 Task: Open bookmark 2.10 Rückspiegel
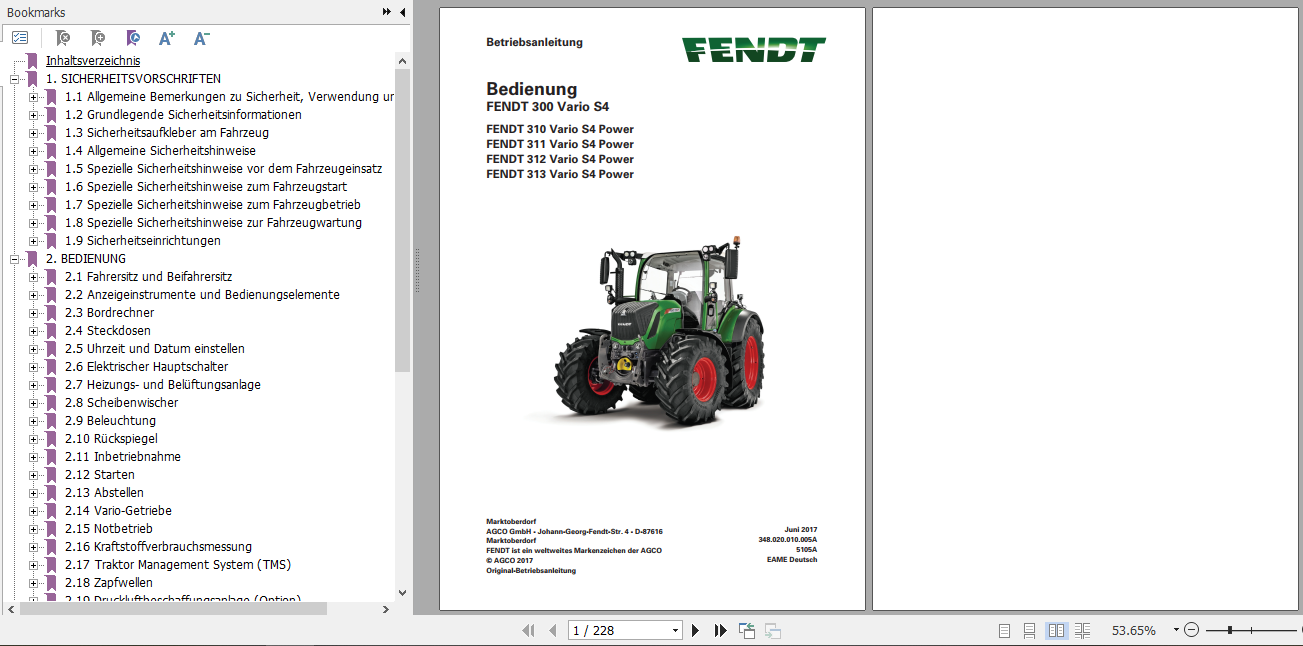[x=111, y=438]
